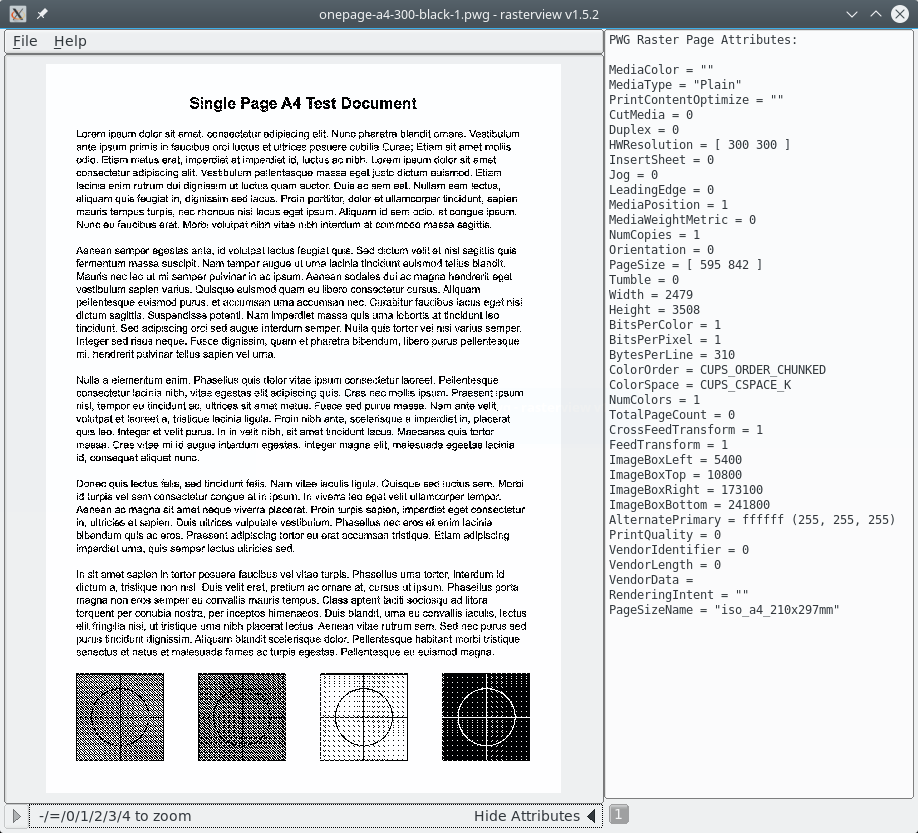918x833 pixels.
Task: Click the 'VendorIdentifier = 0' line
Action: click(679, 550)
